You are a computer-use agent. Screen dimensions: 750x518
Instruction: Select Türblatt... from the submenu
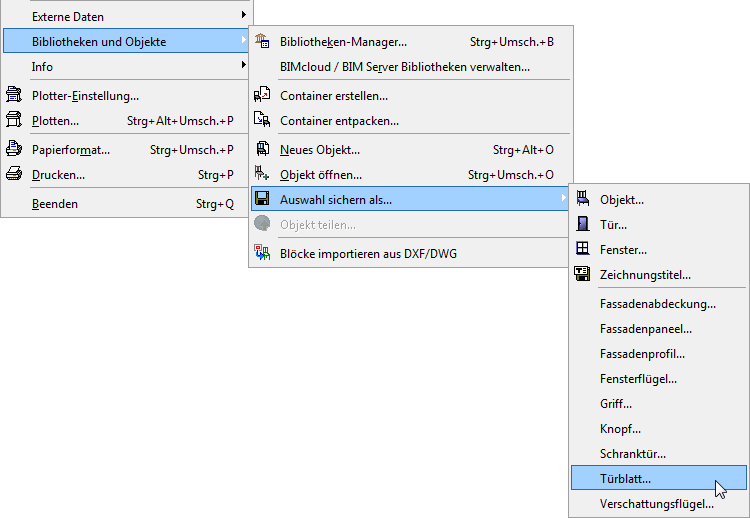[626, 479]
